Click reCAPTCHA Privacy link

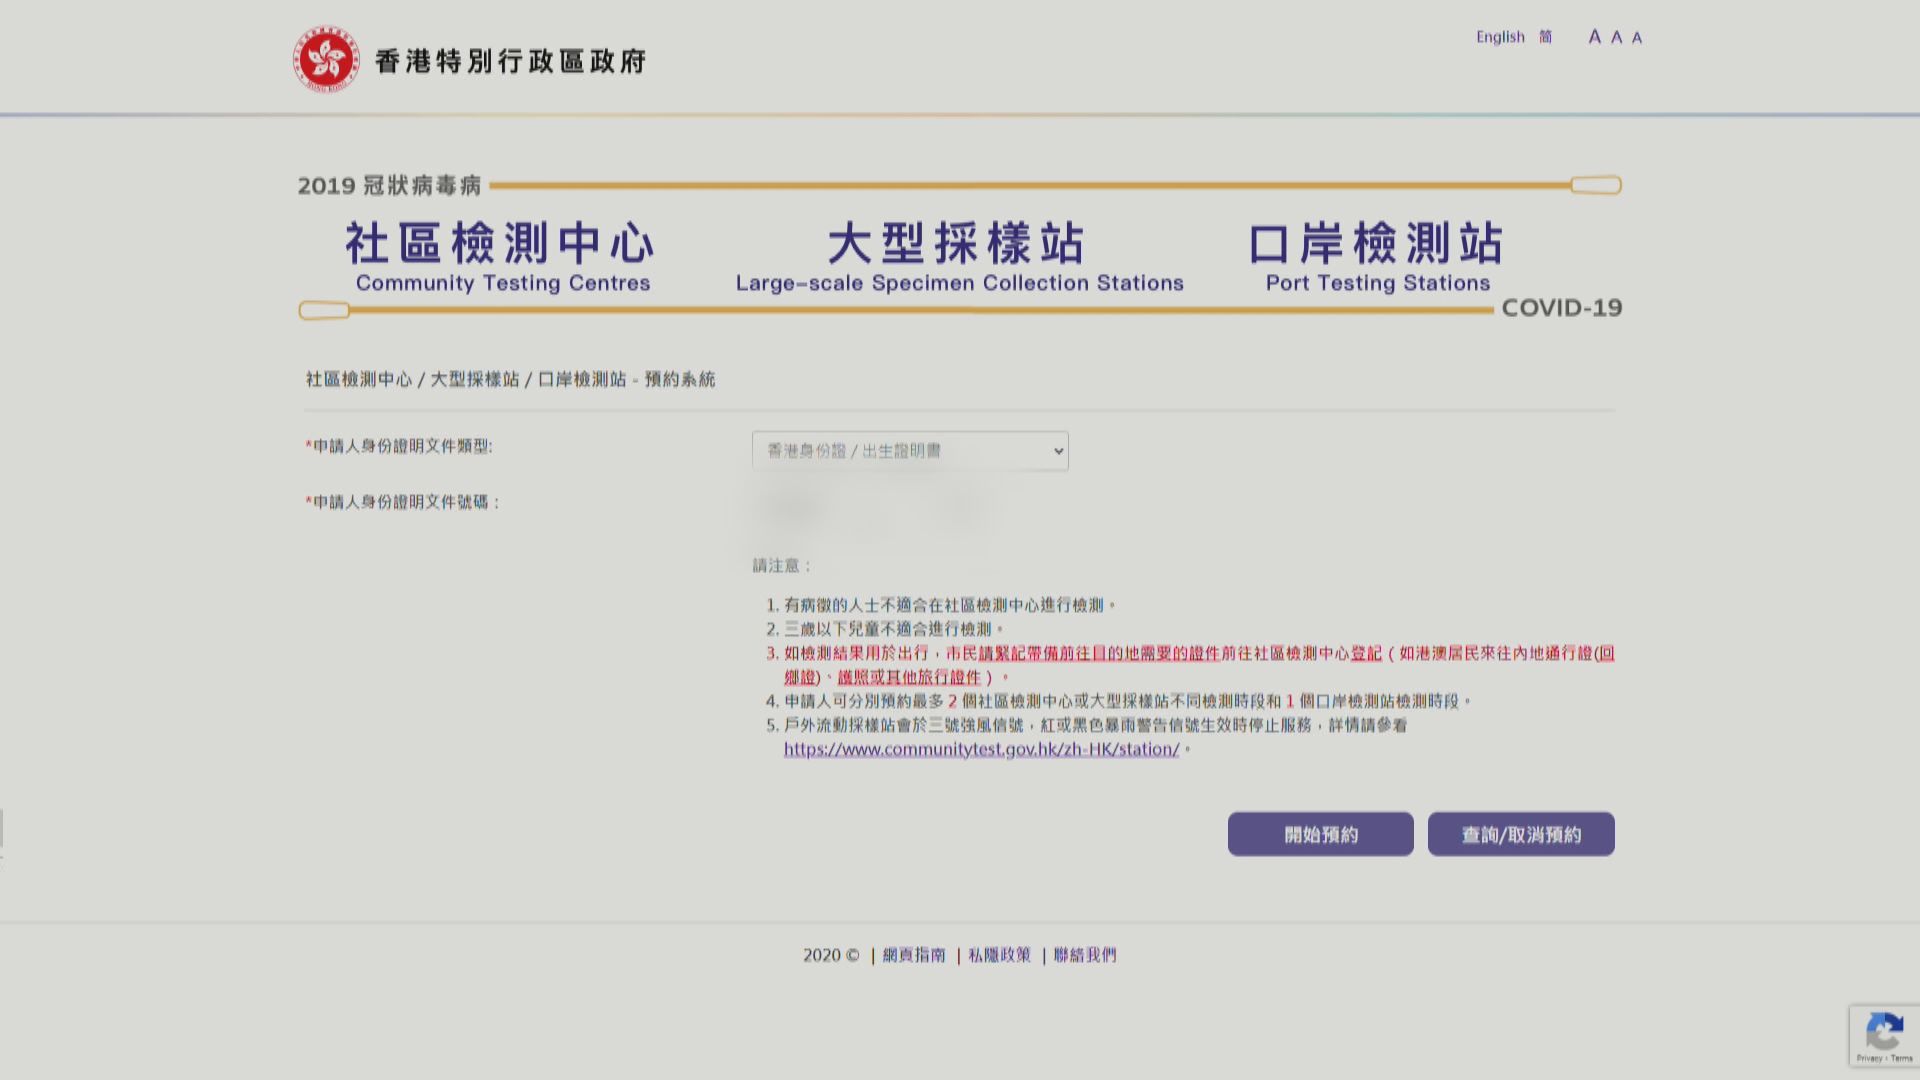[1868, 1058]
